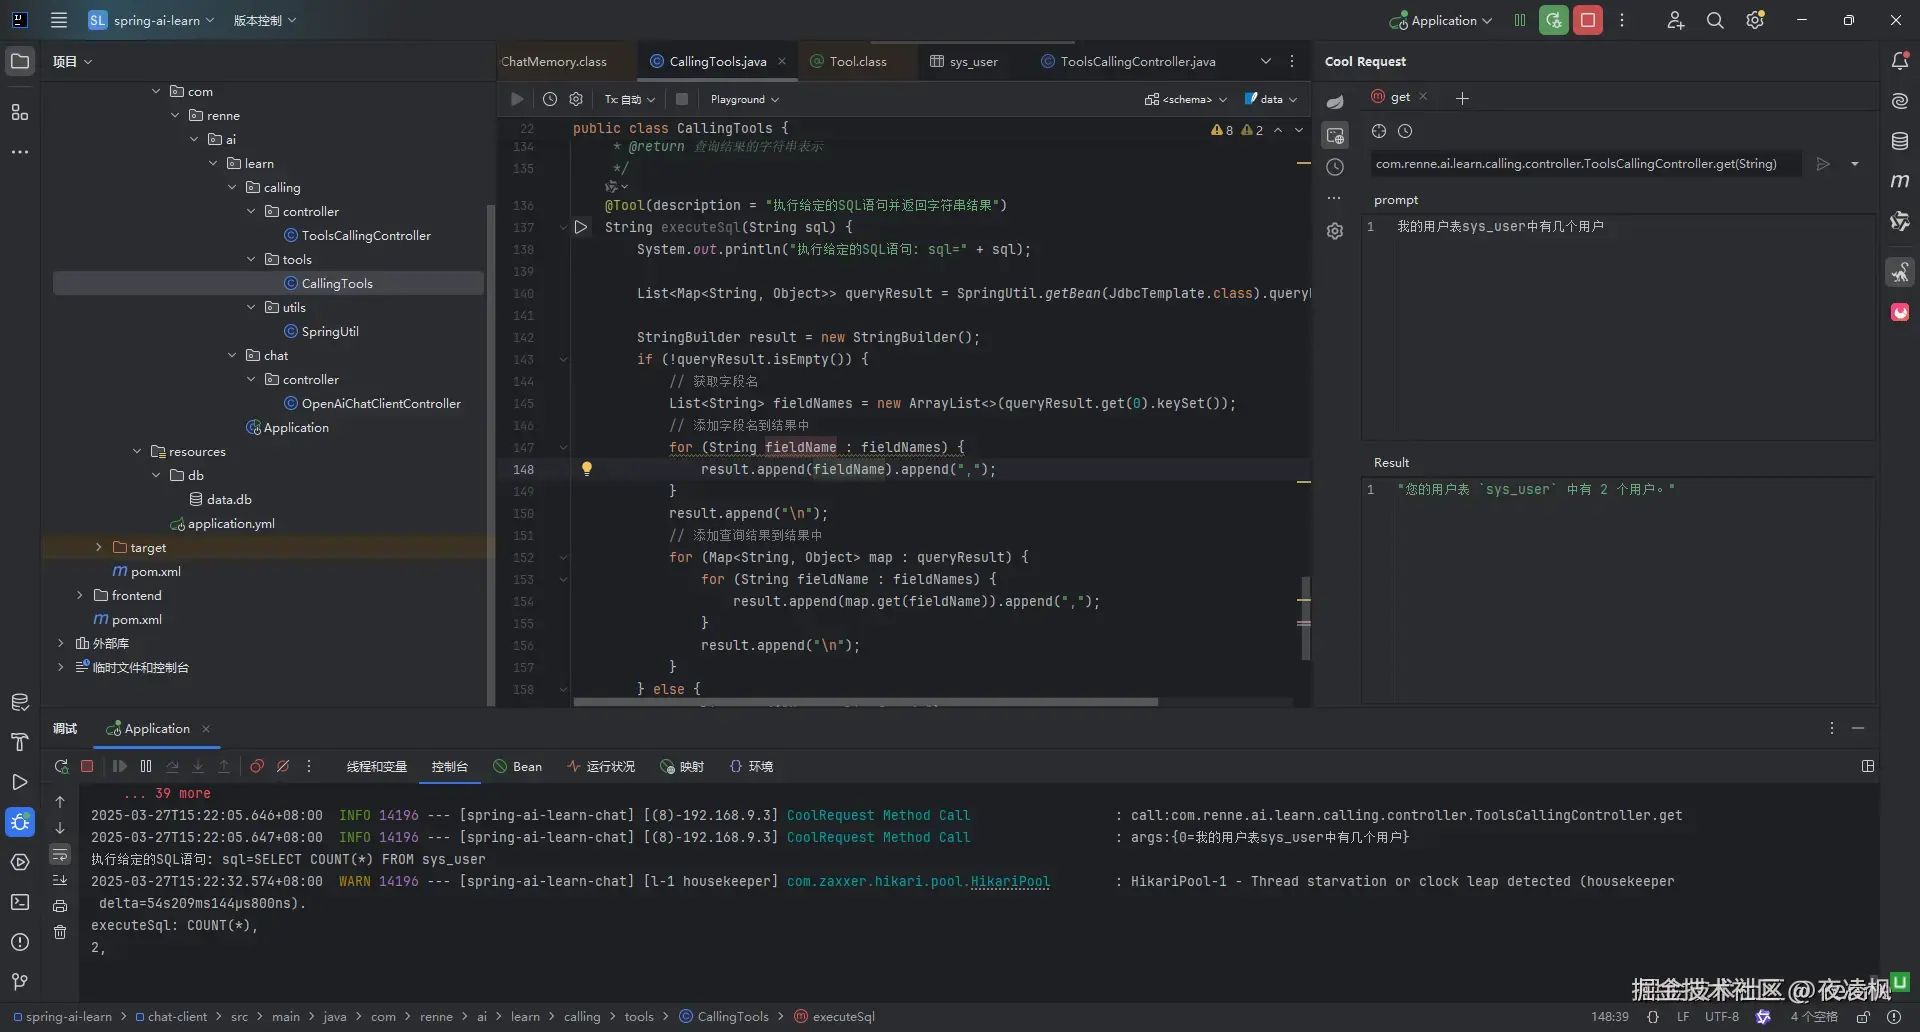Image resolution: width=1920 pixels, height=1032 pixels.
Task: Switch to the ToolsCallingController.java editor tab
Action: (1128, 61)
